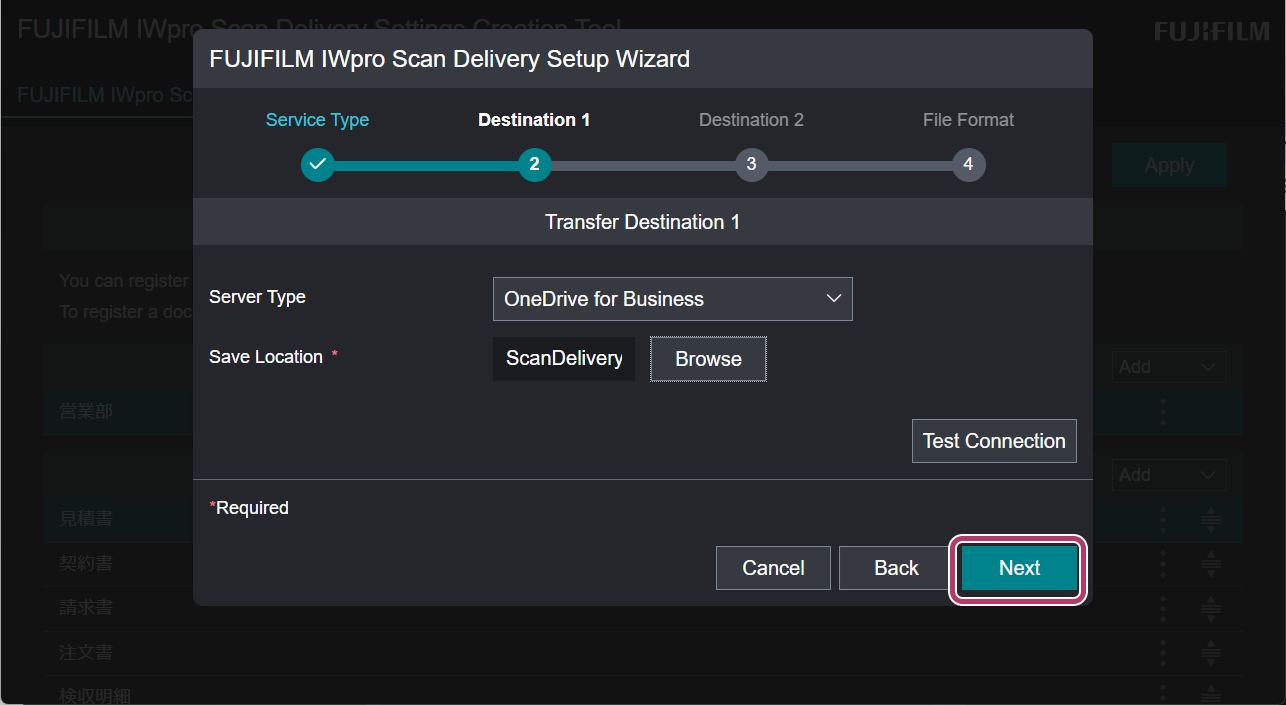
Task: Click the FUJIFILM logo in the header
Action: [1212, 32]
